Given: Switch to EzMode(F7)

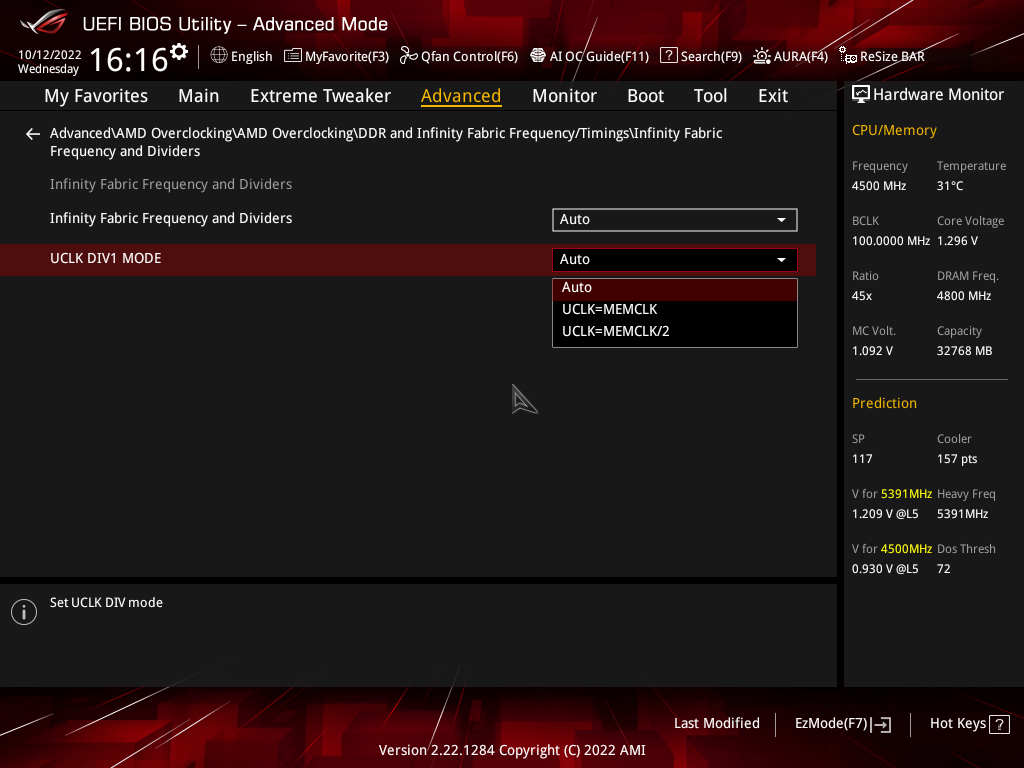Looking at the screenshot, I should pos(843,724).
